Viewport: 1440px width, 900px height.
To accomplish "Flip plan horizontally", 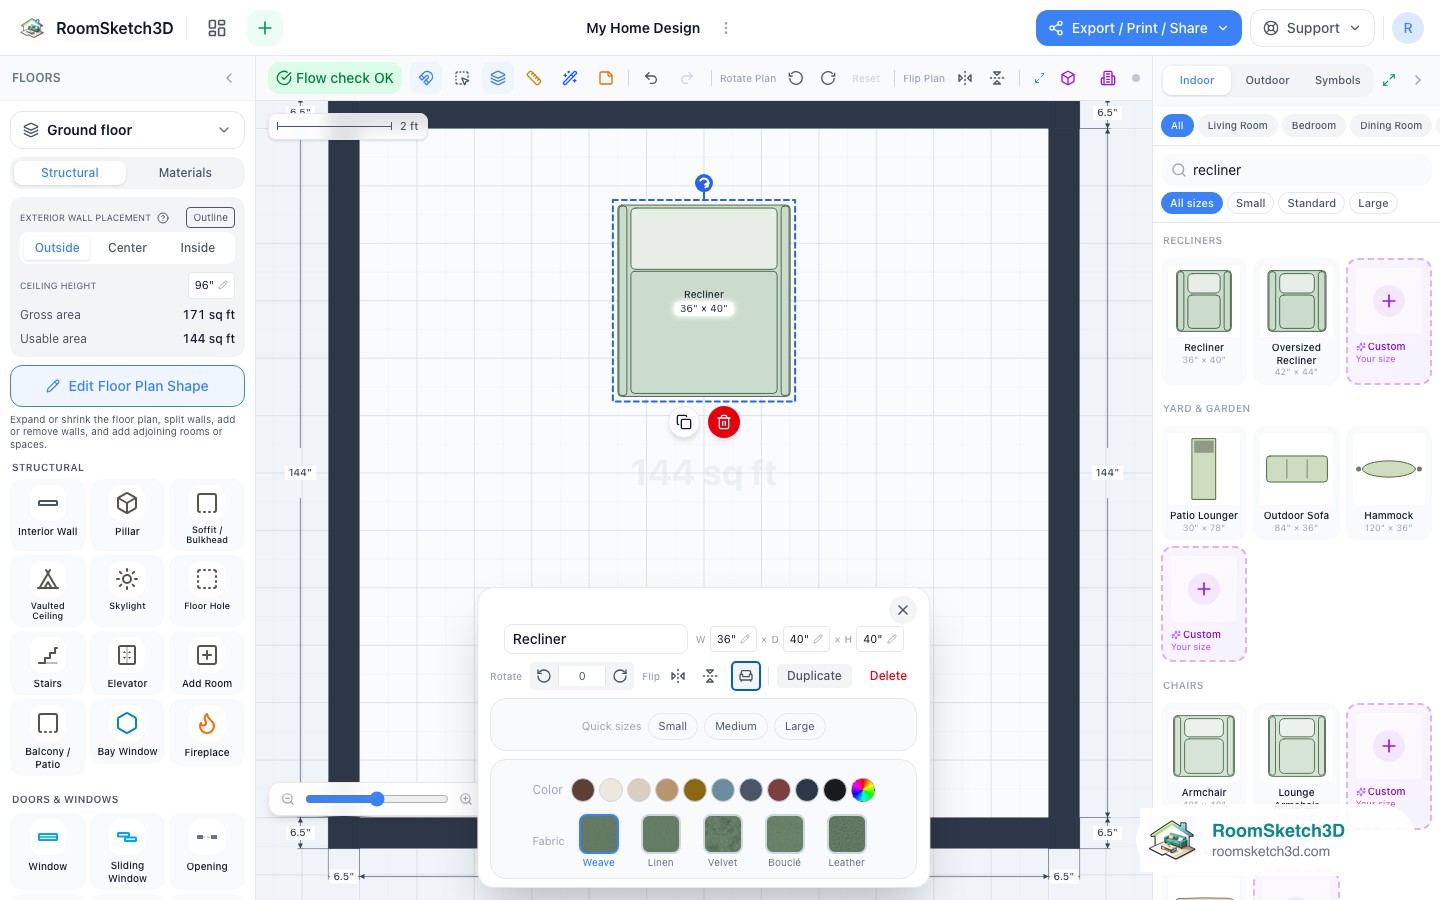I will (x=965, y=78).
